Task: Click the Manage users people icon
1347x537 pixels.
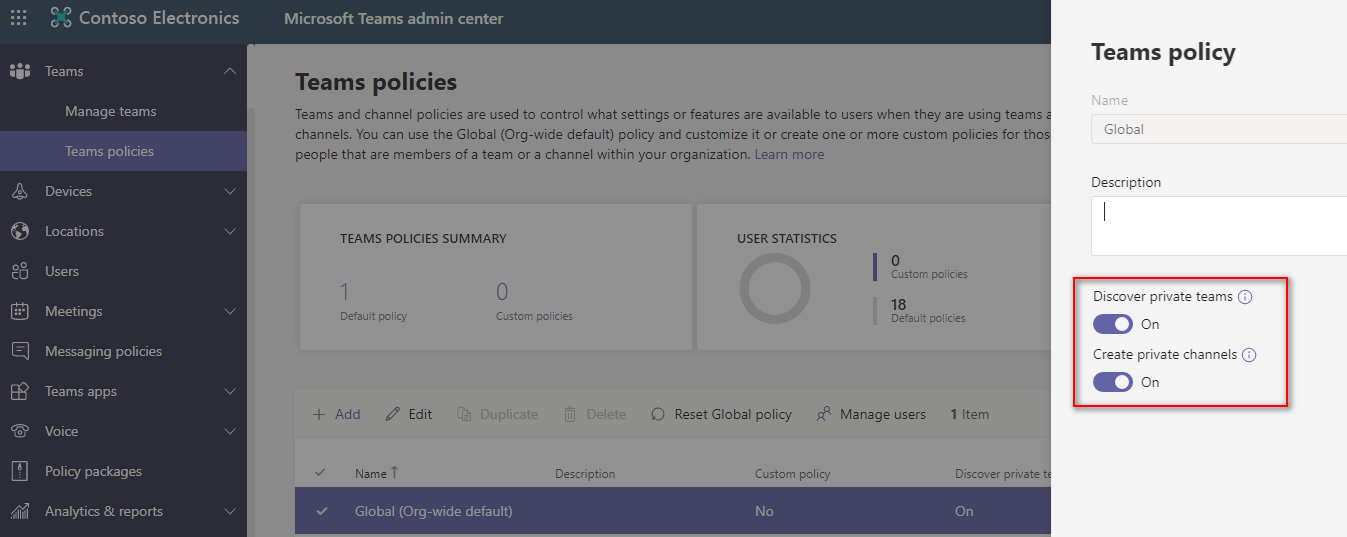Action: (x=824, y=414)
